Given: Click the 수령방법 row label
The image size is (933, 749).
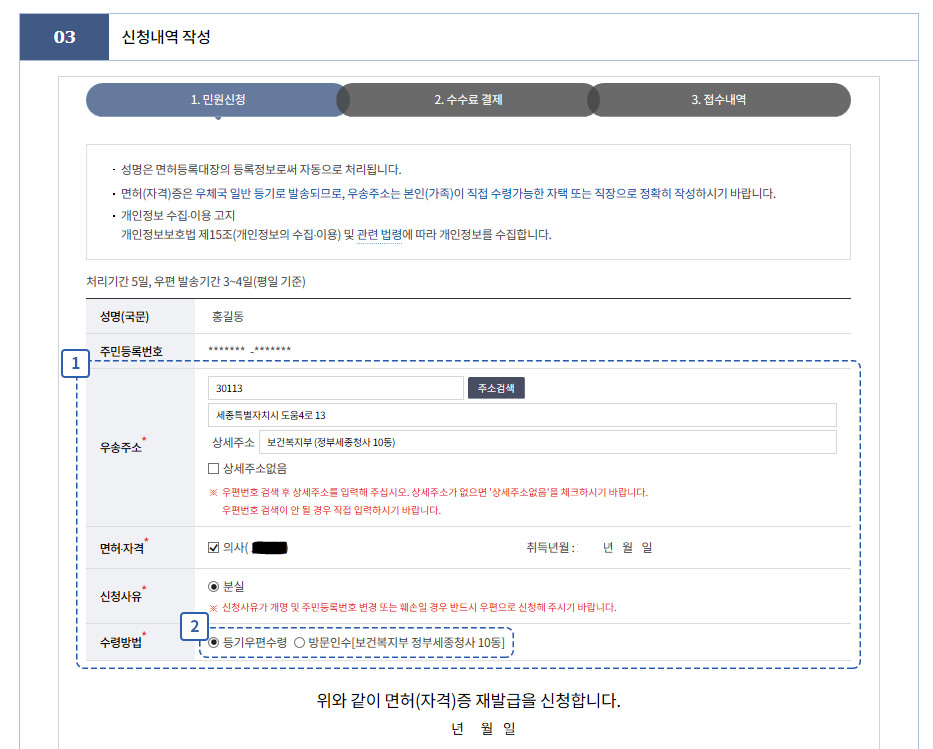Looking at the screenshot, I should coord(121,643).
